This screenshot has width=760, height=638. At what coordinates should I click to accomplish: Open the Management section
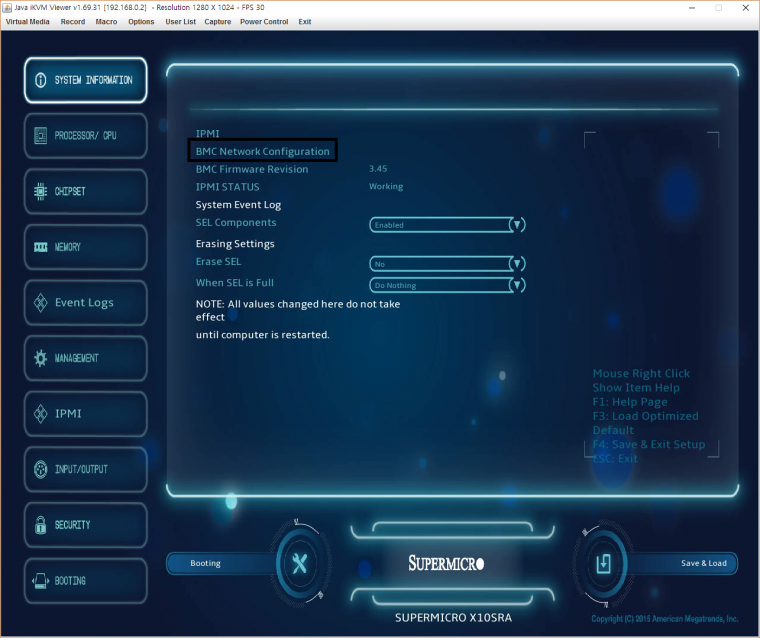coord(86,358)
